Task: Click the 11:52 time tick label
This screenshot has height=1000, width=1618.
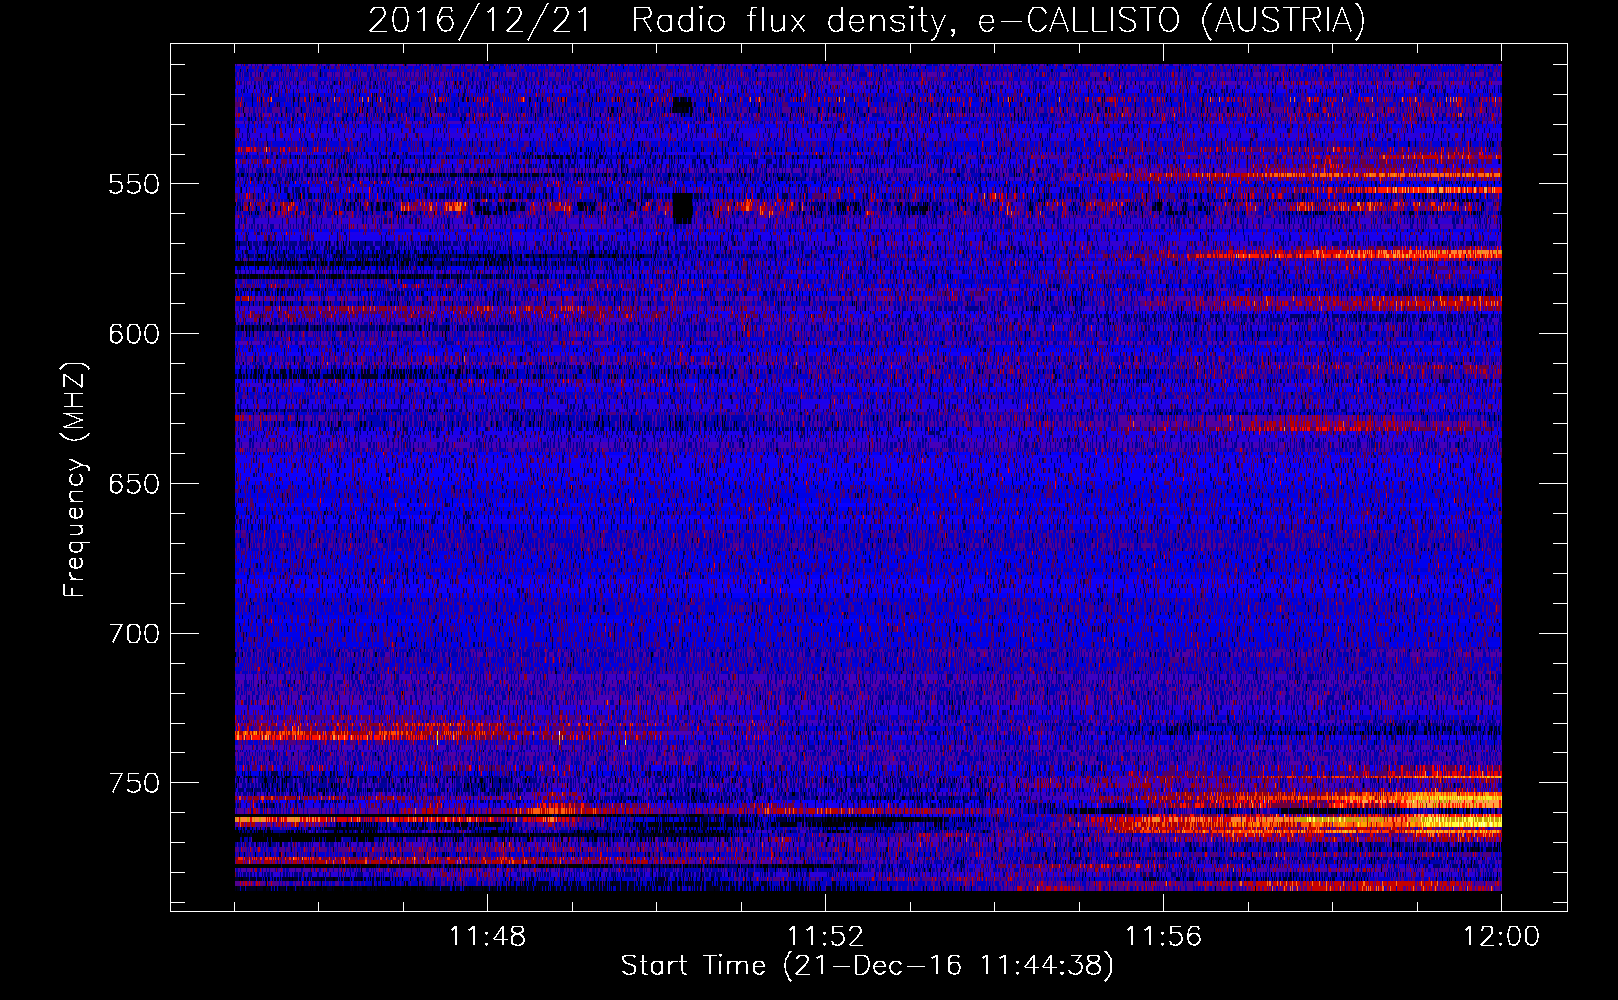Action: click(x=825, y=937)
